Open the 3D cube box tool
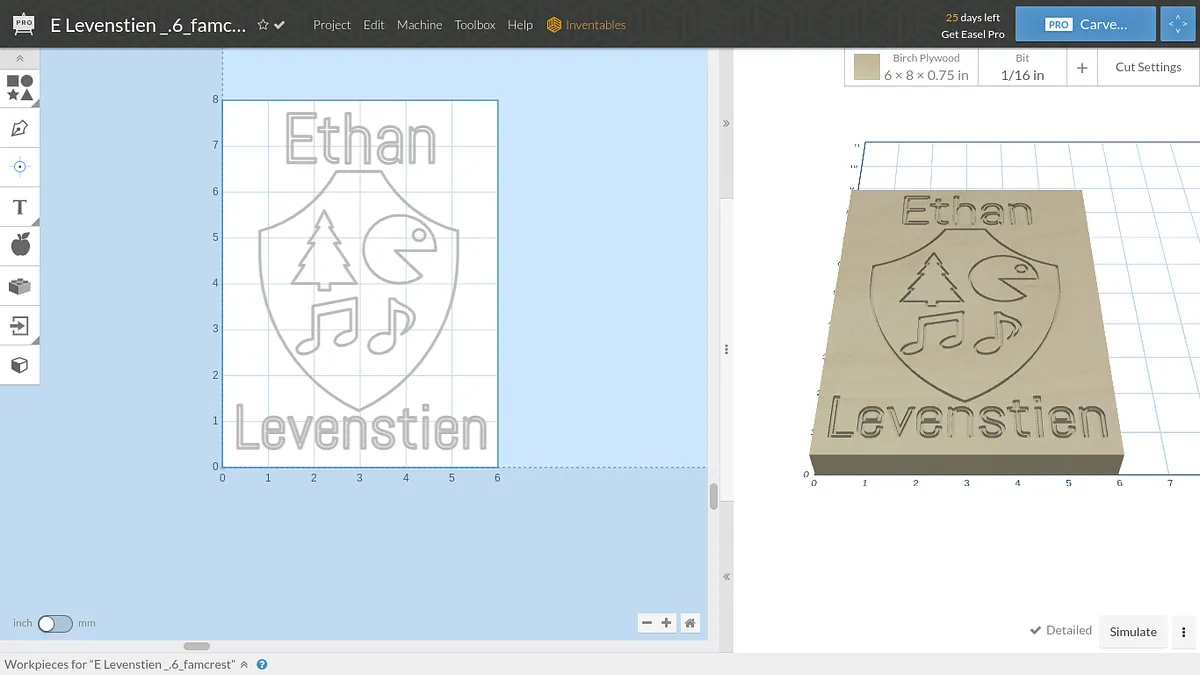Image resolution: width=1200 pixels, height=675 pixels. point(19,365)
